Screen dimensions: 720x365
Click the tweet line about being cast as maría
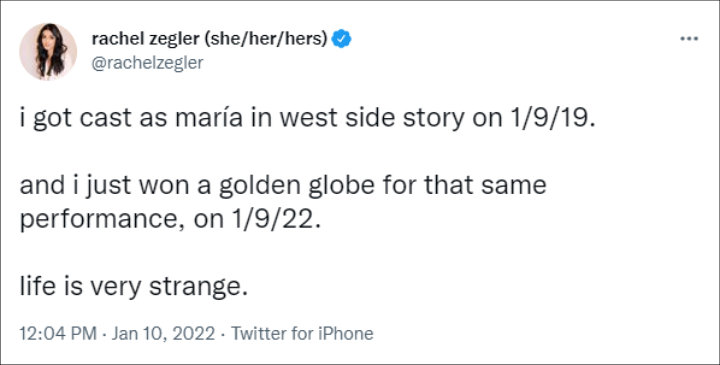307,119
